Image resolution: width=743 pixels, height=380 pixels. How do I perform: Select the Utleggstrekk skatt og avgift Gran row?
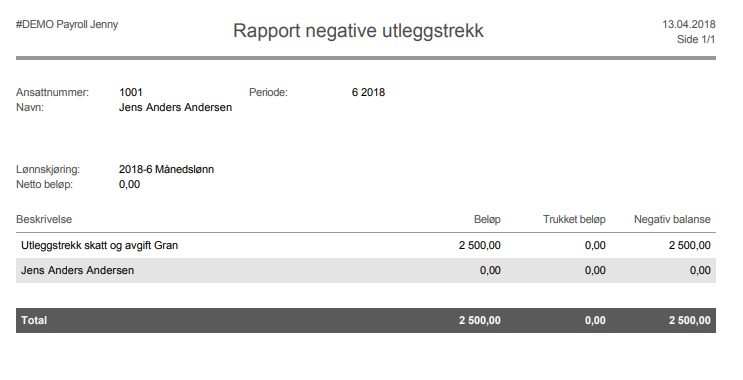[x=366, y=245]
